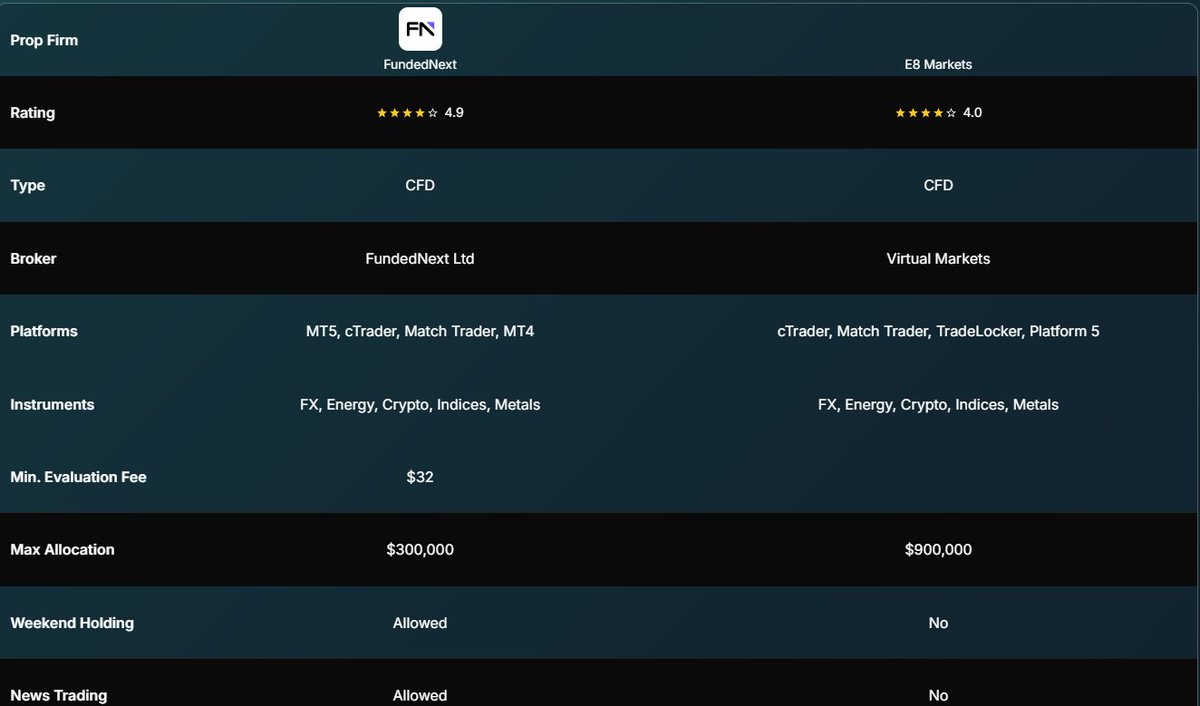Click the Instruments row label

(x=52, y=404)
